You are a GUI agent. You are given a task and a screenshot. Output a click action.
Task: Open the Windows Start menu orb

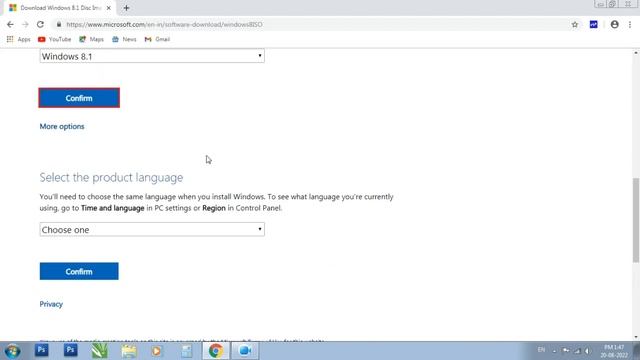12,351
